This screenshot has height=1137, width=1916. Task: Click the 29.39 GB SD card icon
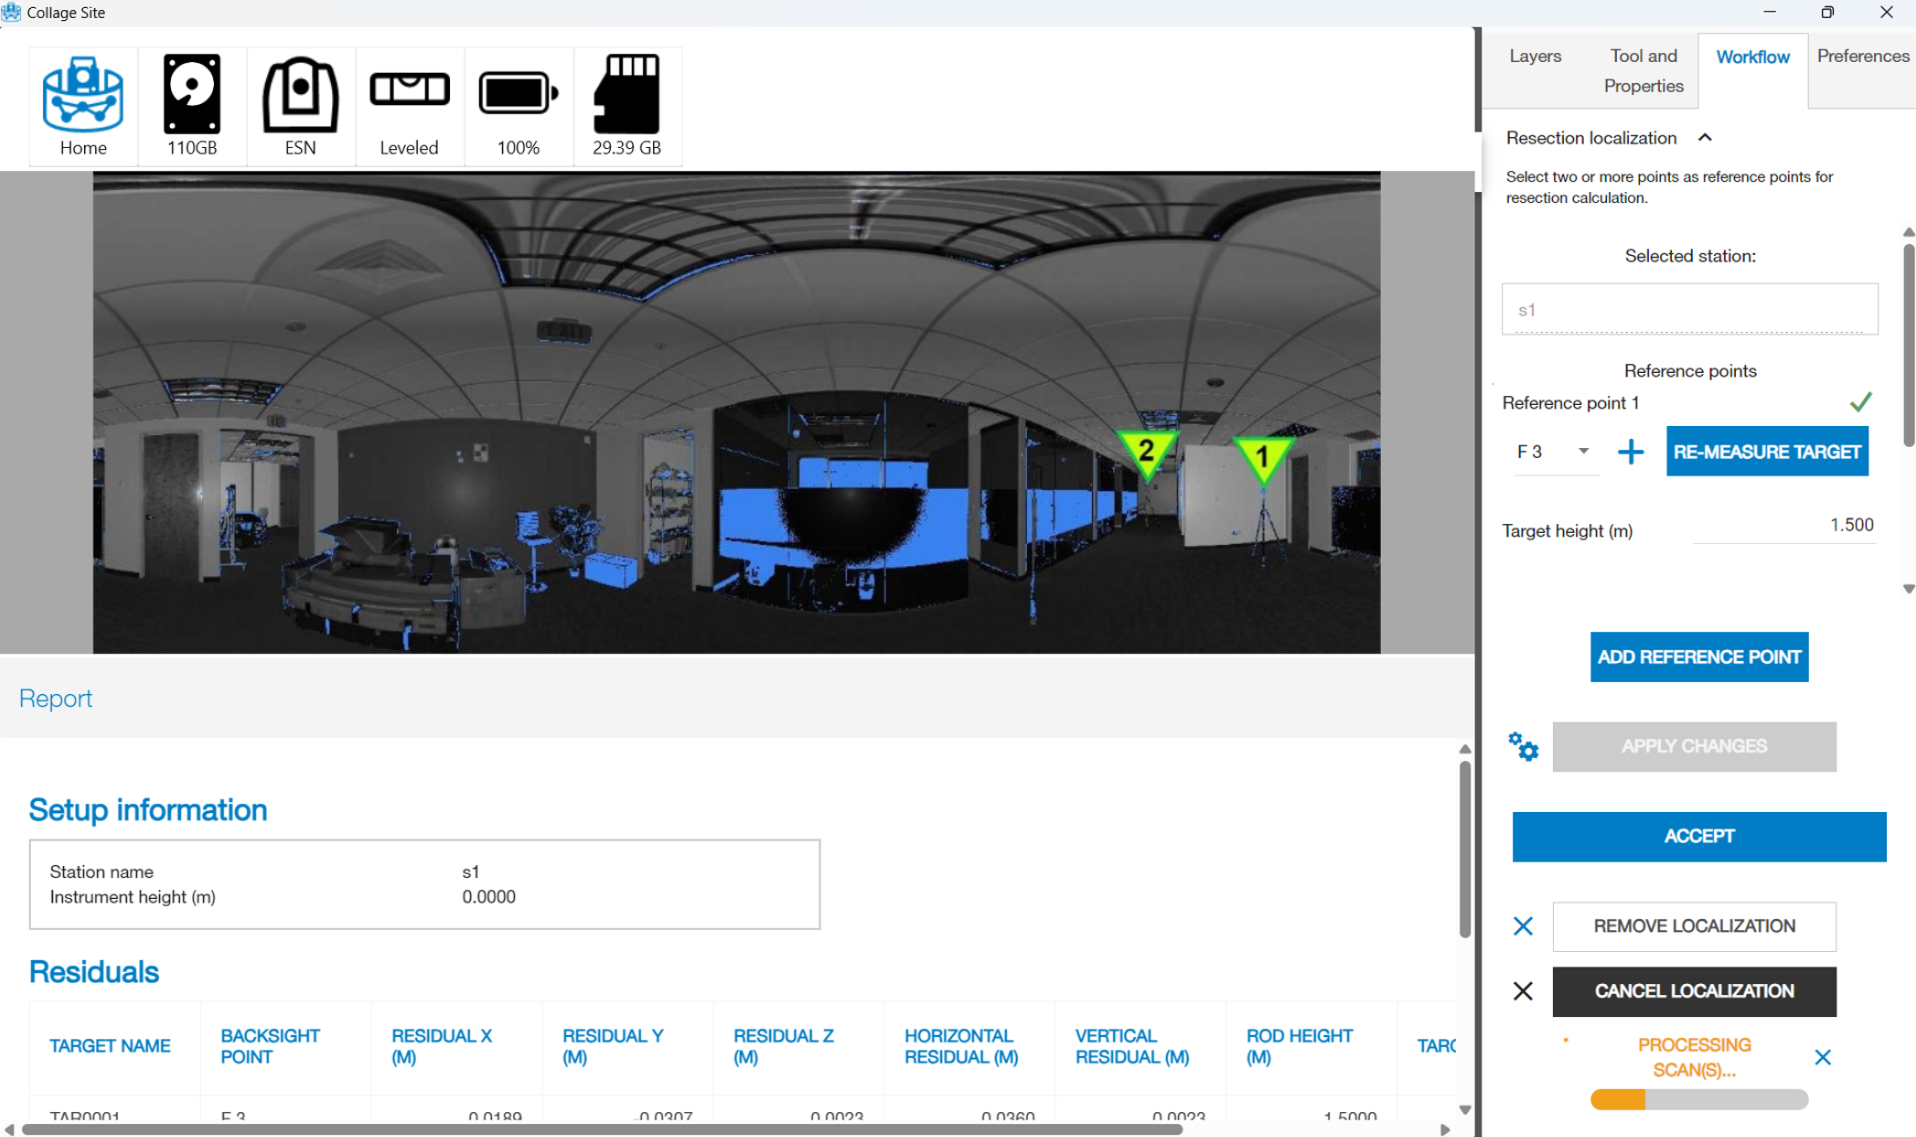(x=627, y=94)
